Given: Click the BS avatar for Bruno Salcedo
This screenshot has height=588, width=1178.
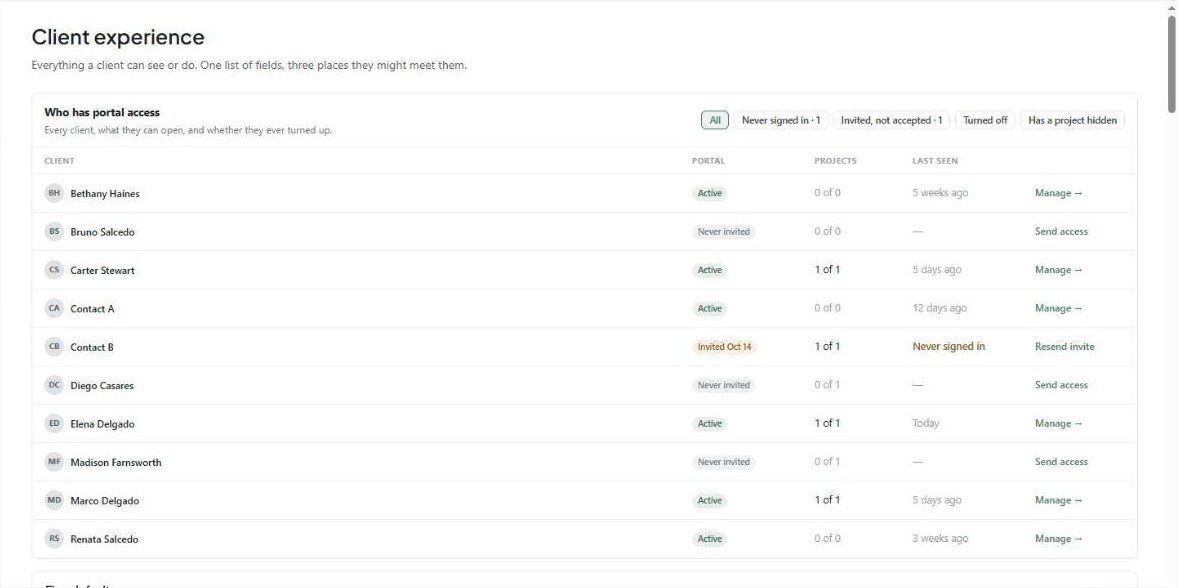Looking at the screenshot, I should click(54, 231).
